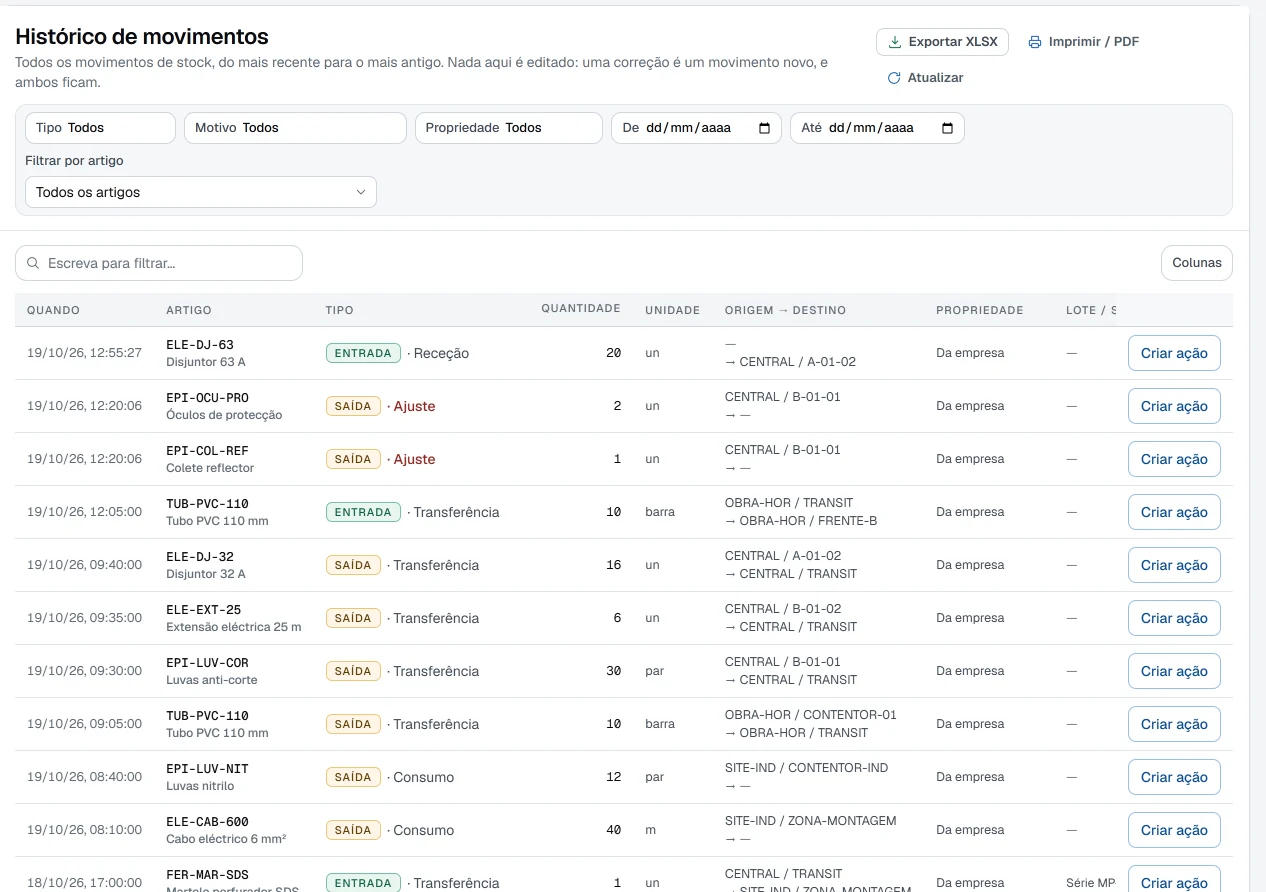Click Criar ação for FER-MAR-SDS row
Viewport: 1266px width, 892px height.
pos(1174,879)
